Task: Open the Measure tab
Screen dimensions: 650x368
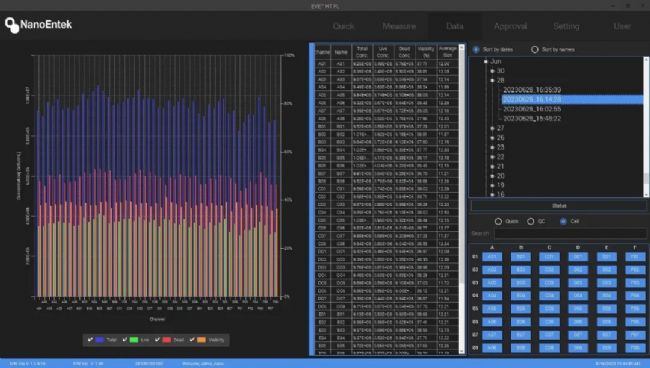Action: click(399, 26)
